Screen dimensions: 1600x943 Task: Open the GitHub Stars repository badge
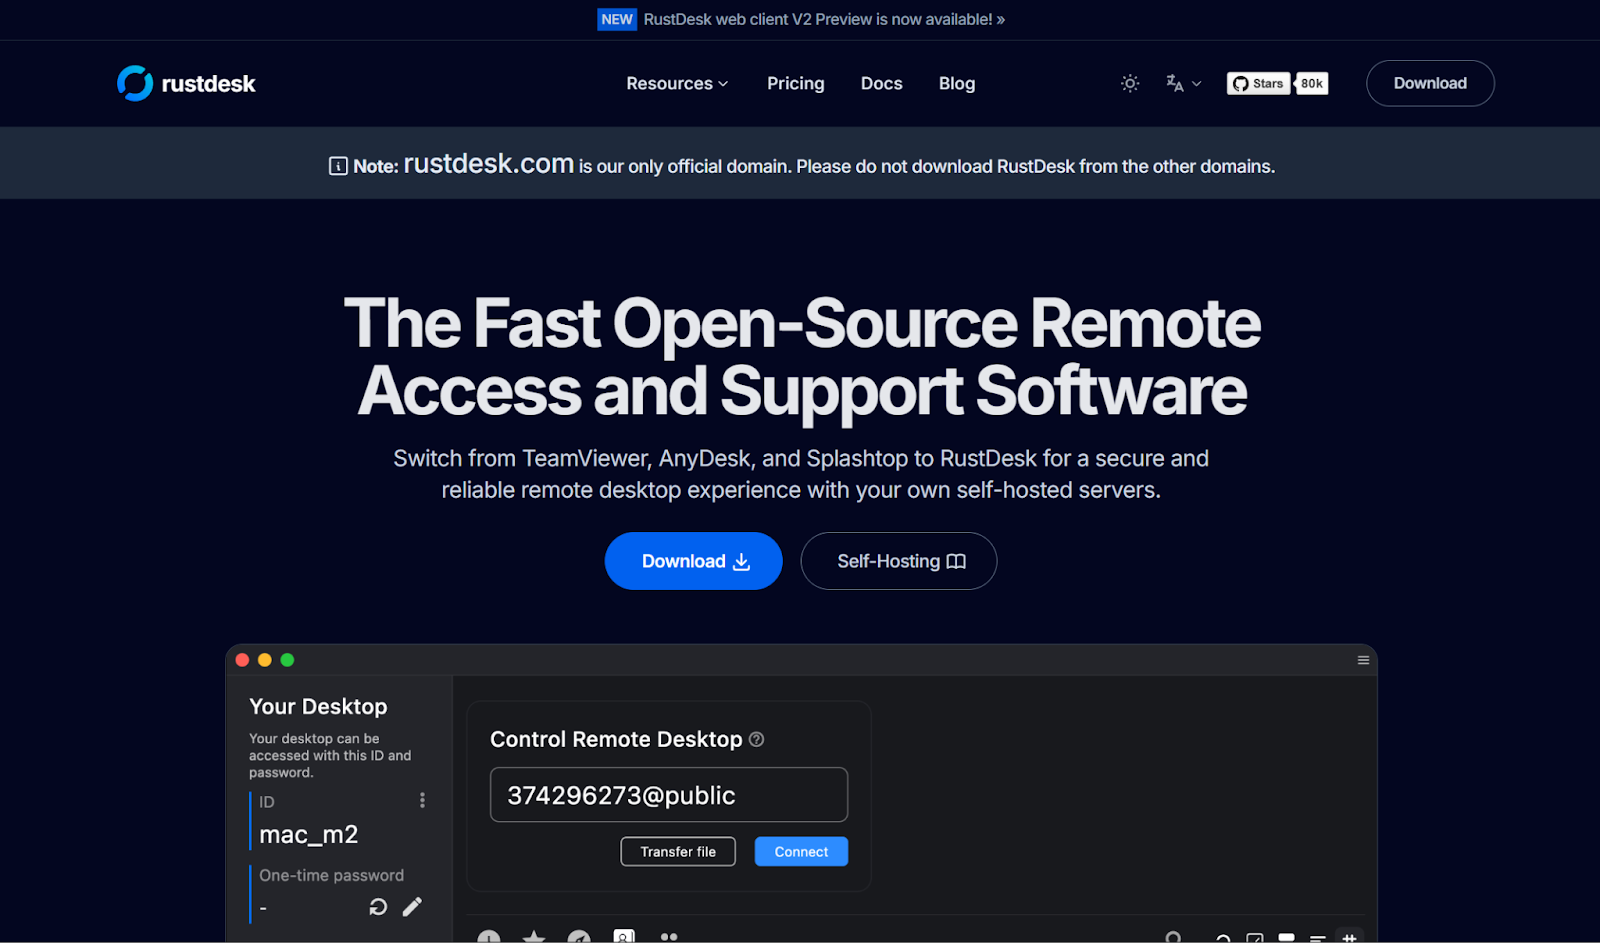(x=1258, y=83)
